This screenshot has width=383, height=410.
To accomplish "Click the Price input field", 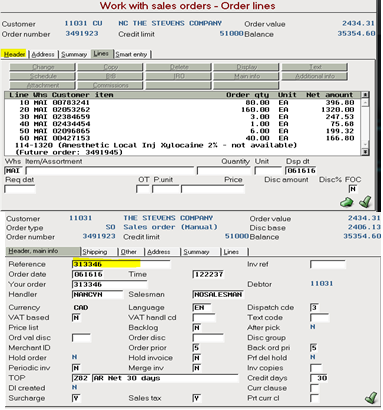I will coord(213,189).
